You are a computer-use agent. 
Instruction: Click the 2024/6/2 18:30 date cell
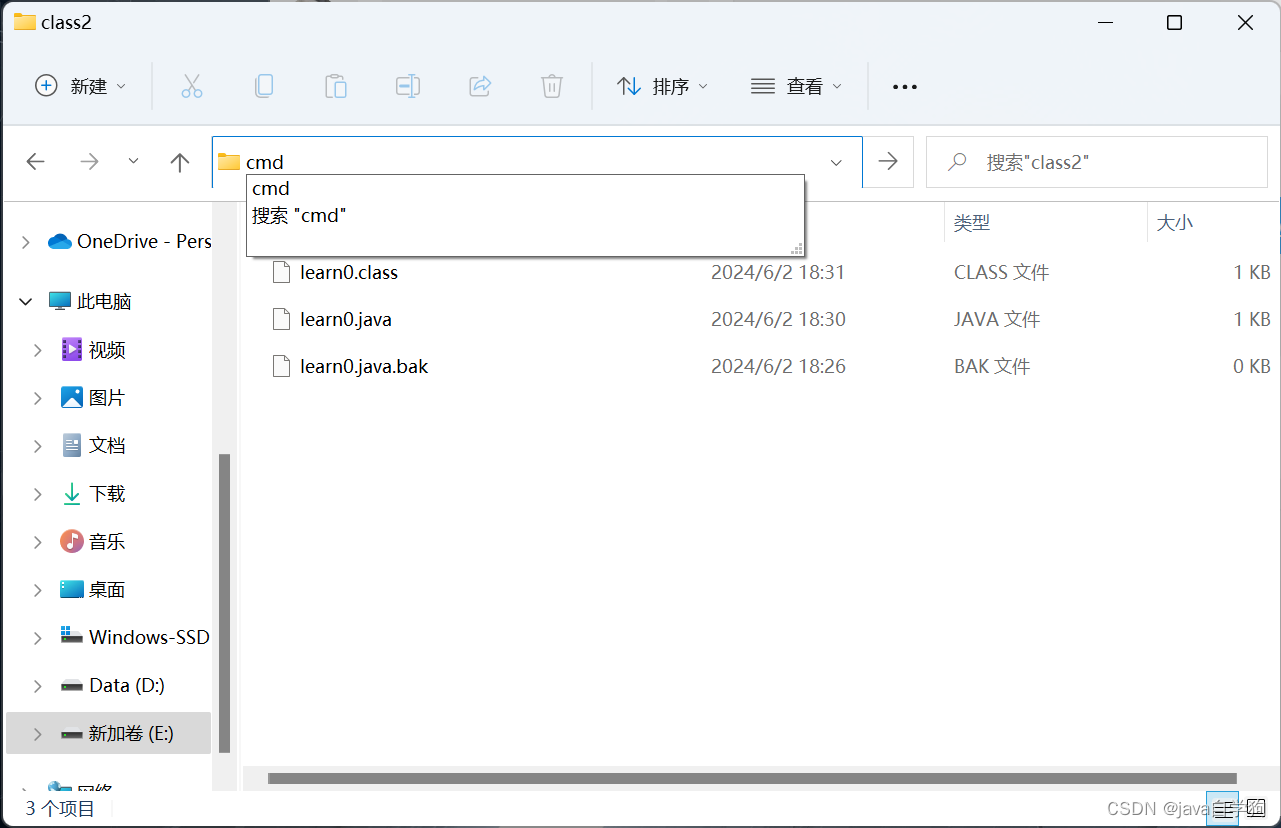778,319
